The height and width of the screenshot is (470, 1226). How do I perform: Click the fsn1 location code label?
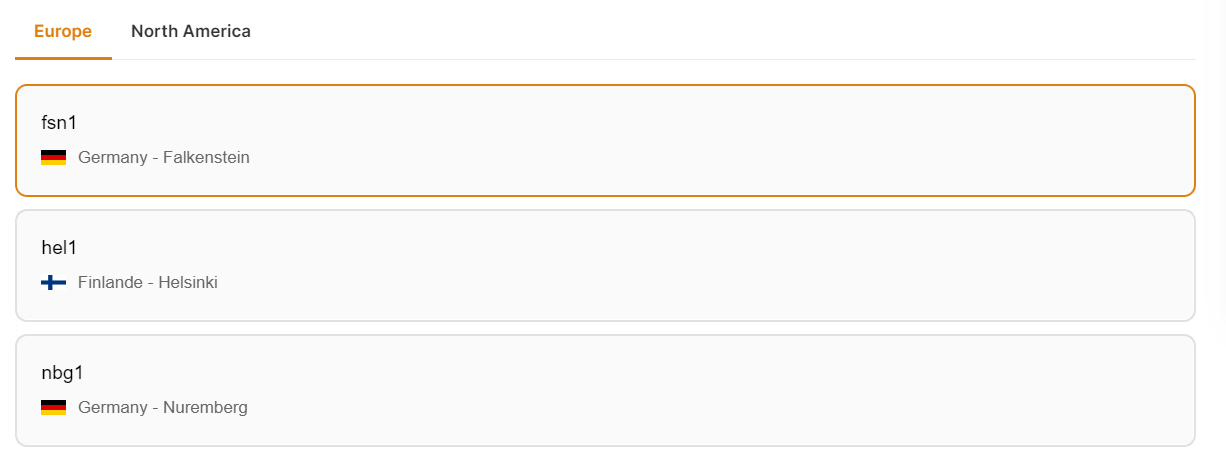pos(59,123)
